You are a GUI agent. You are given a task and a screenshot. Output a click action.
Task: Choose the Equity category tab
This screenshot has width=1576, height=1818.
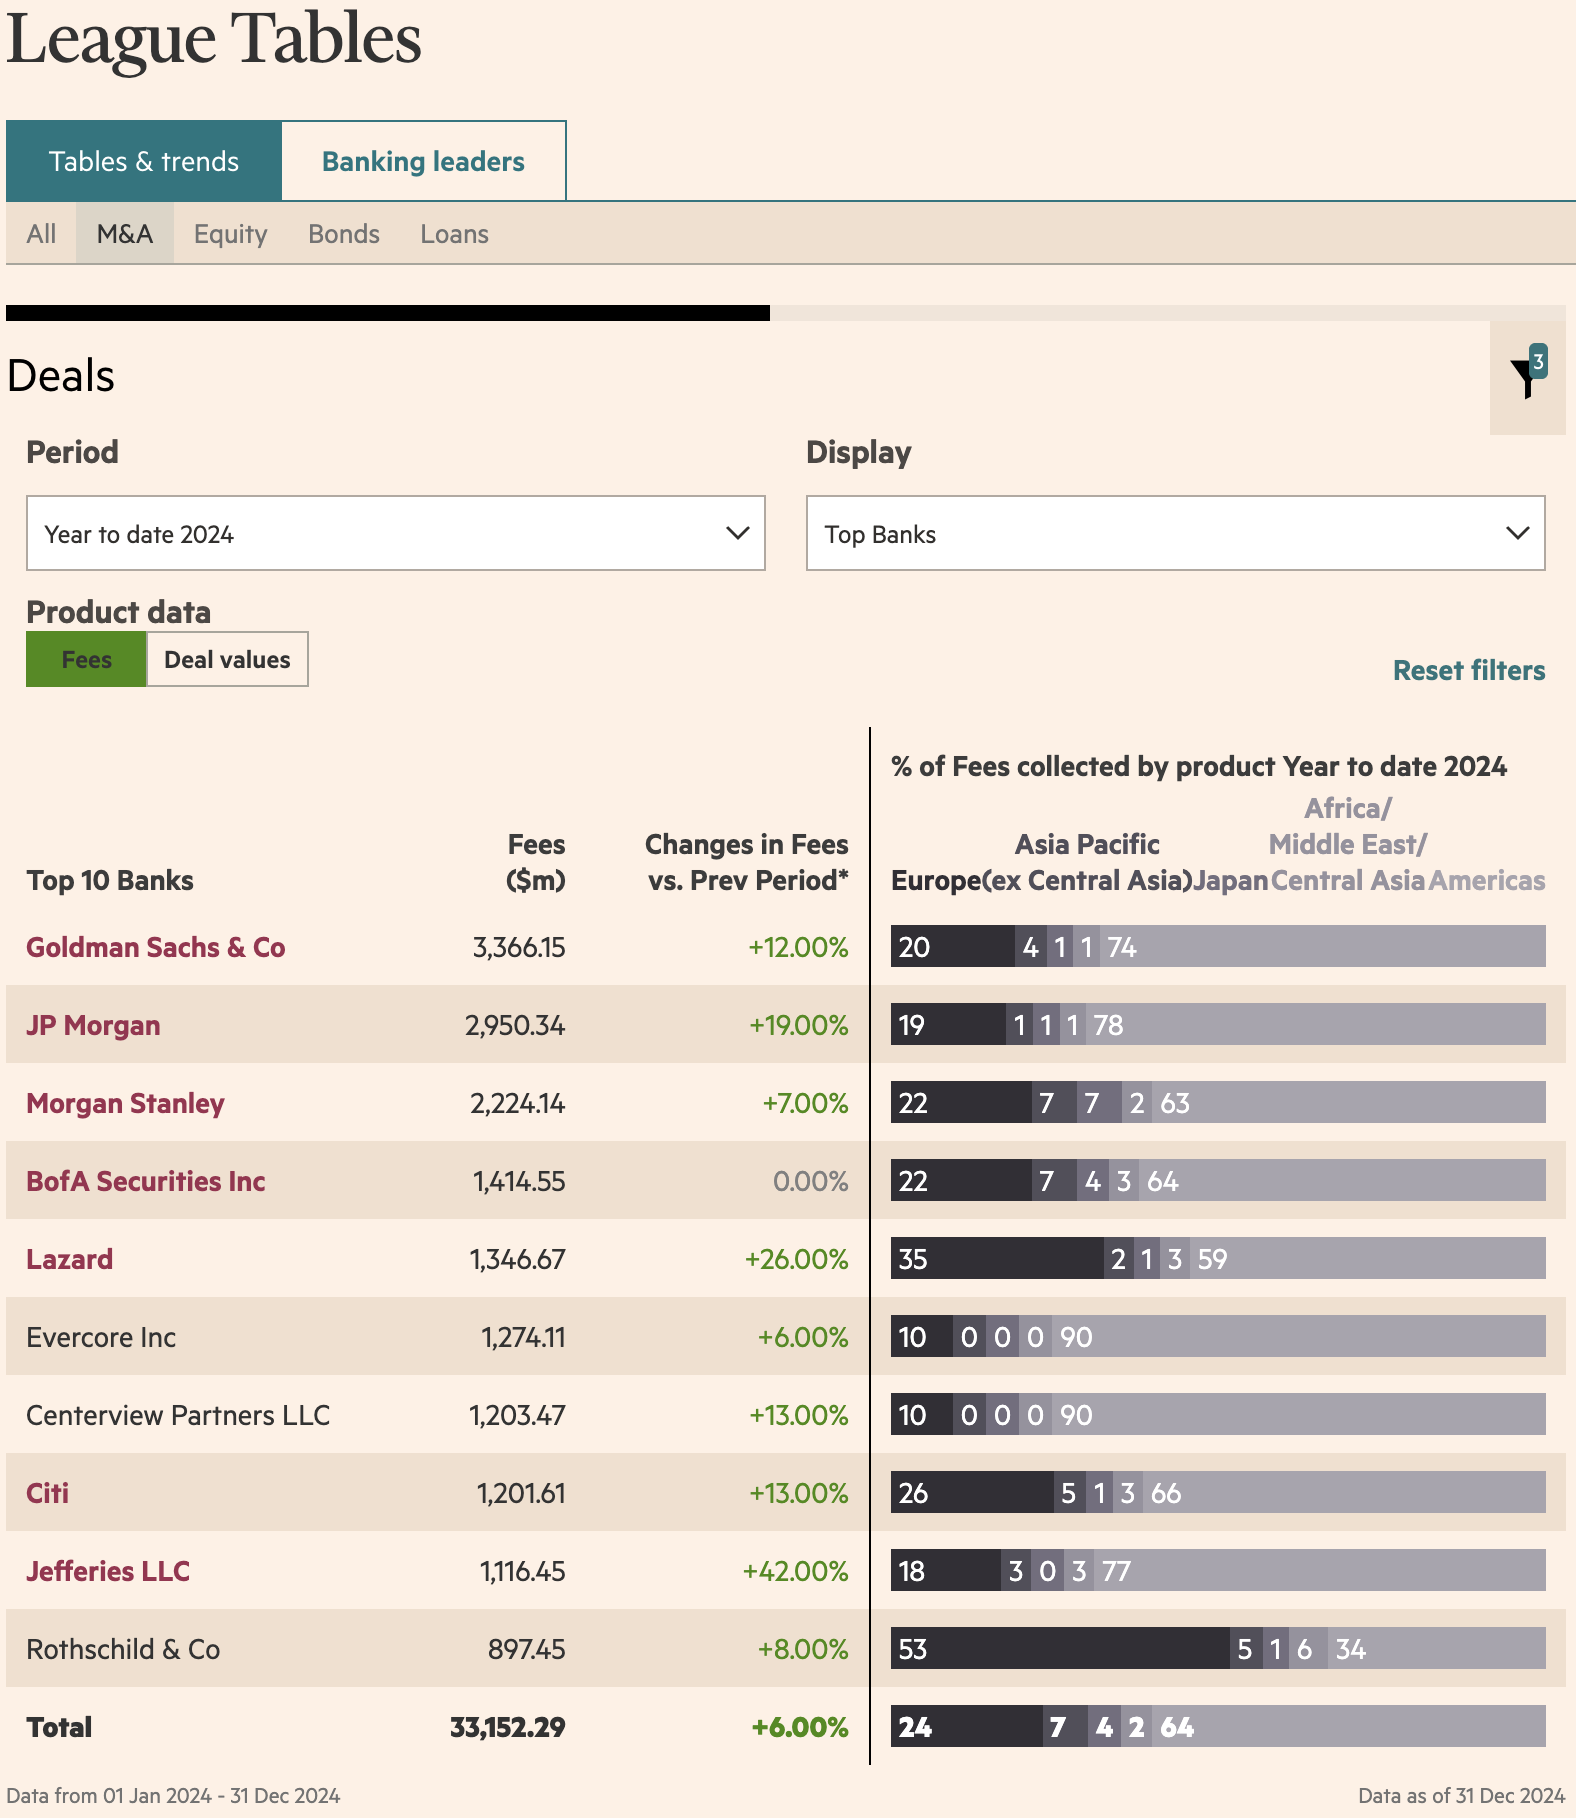click(x=230, y=234)
